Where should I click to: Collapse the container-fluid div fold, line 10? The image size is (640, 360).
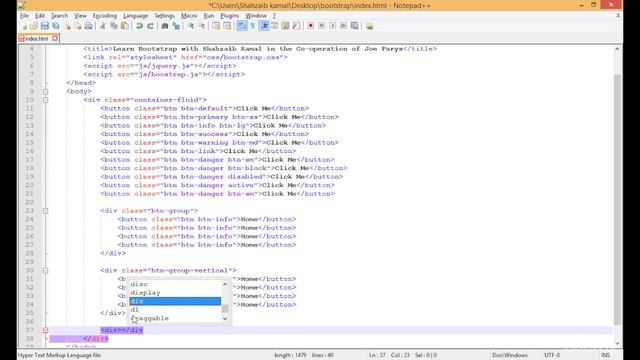point(45,100)
